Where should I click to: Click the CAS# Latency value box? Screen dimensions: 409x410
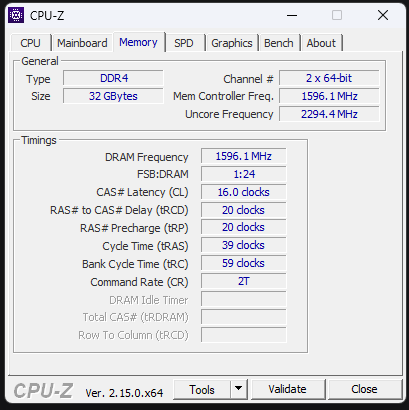coord(244,192)
